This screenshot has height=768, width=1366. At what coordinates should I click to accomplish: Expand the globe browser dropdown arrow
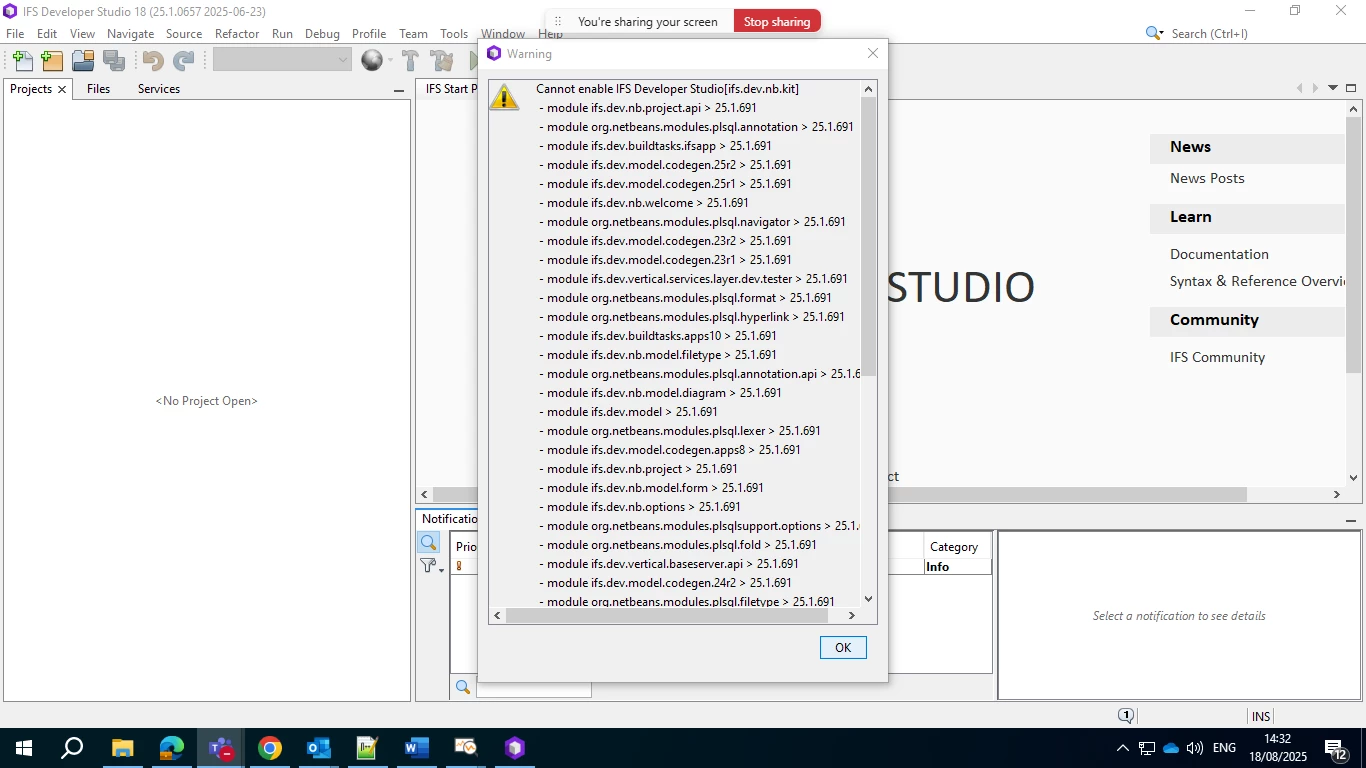(x=390, y=61)
